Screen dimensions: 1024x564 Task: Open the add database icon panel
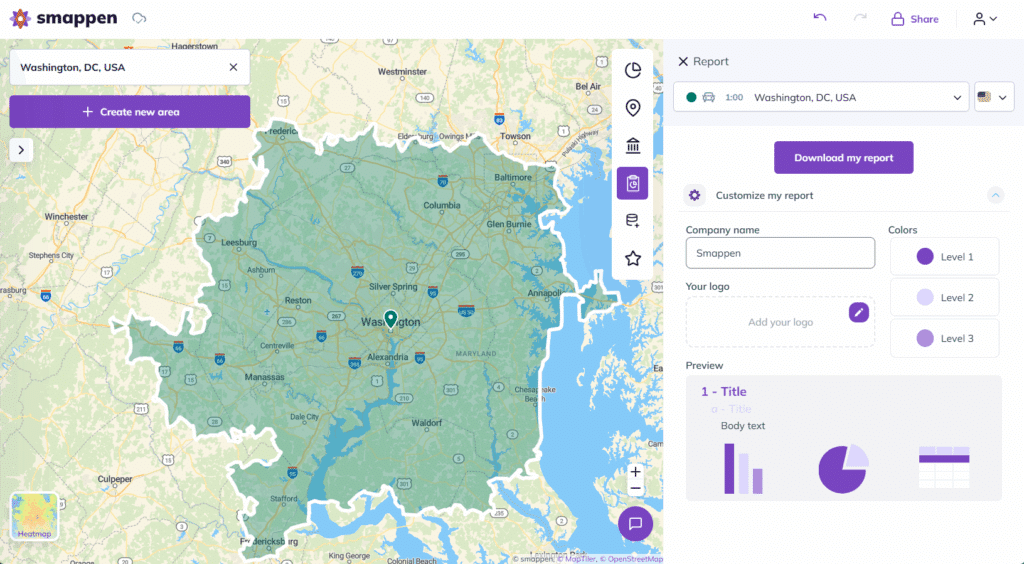tap(632, 221)
